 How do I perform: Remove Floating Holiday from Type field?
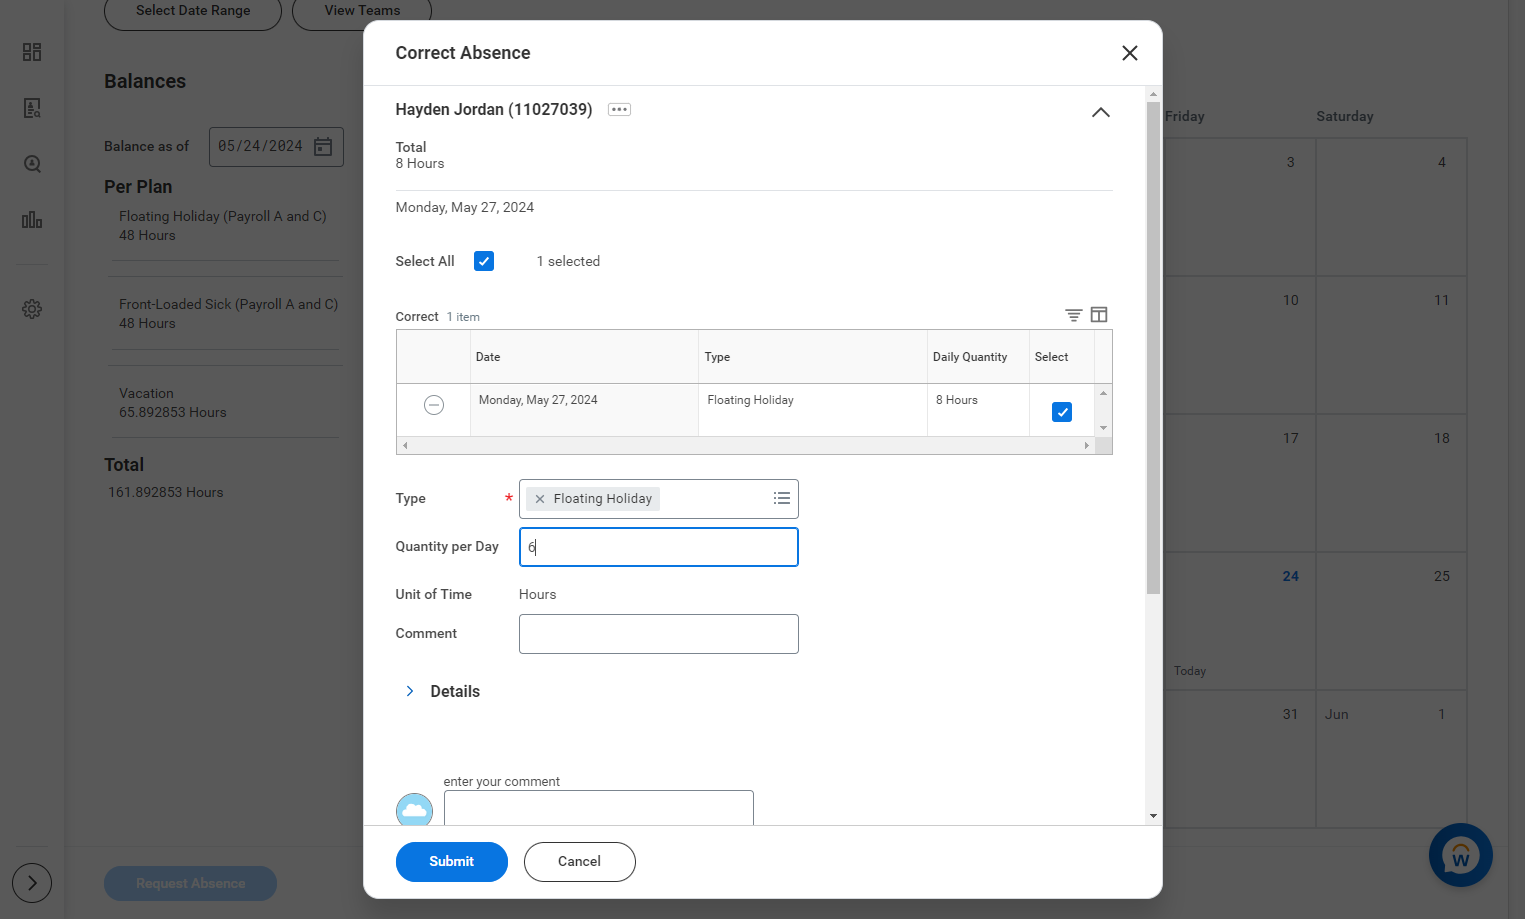point(540,499)
